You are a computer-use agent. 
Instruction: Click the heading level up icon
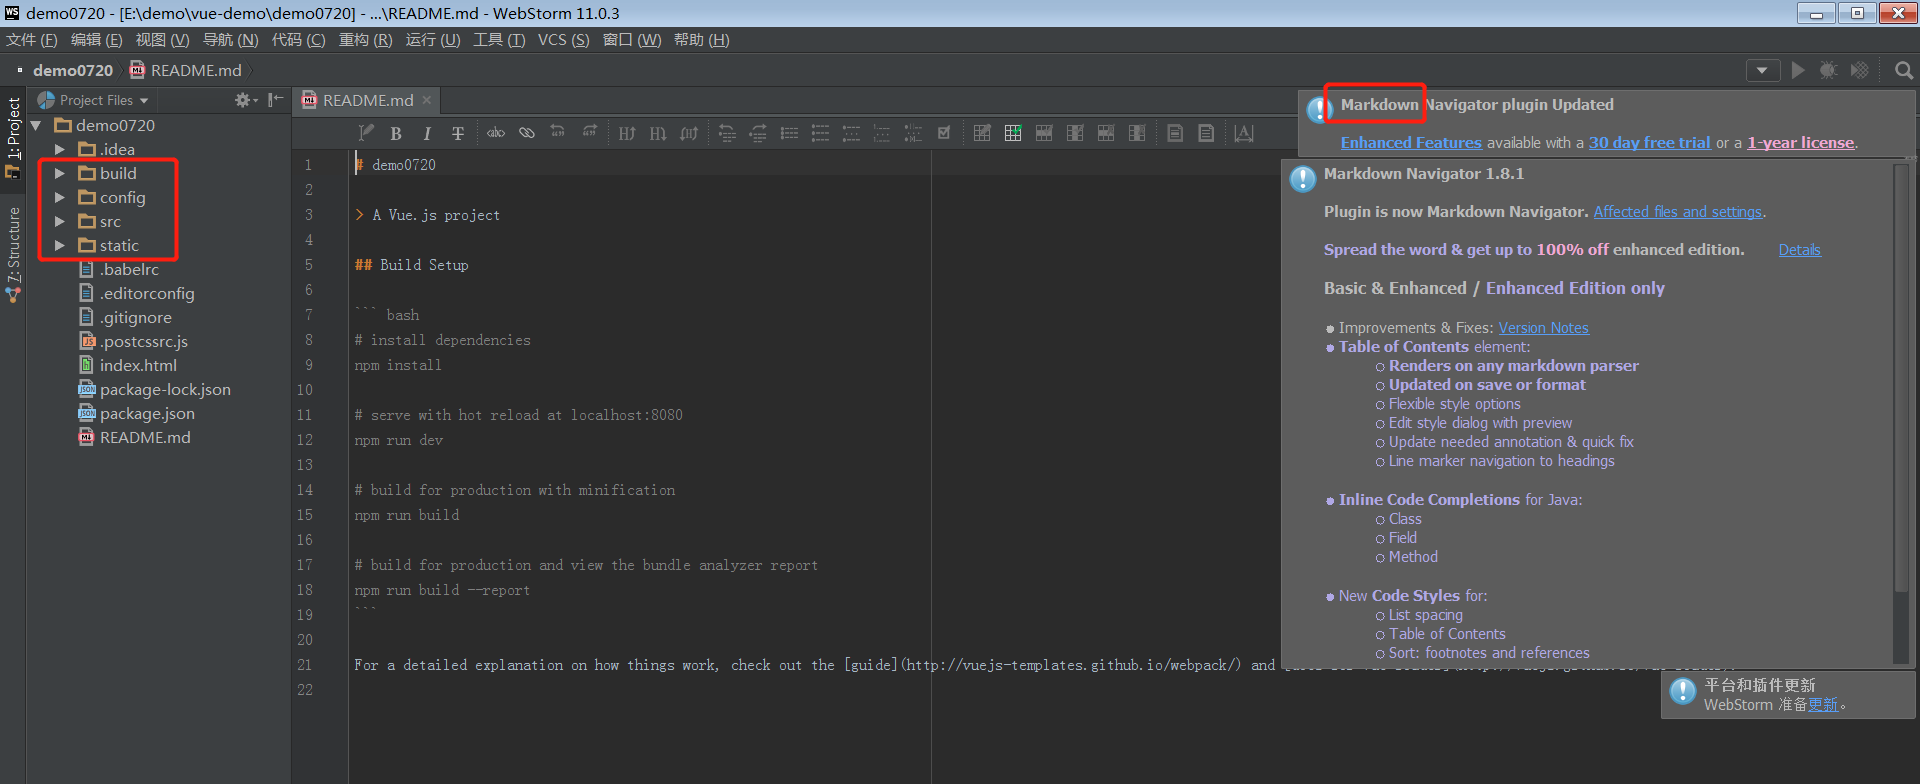pyautogui.click(x=627, y=133)
